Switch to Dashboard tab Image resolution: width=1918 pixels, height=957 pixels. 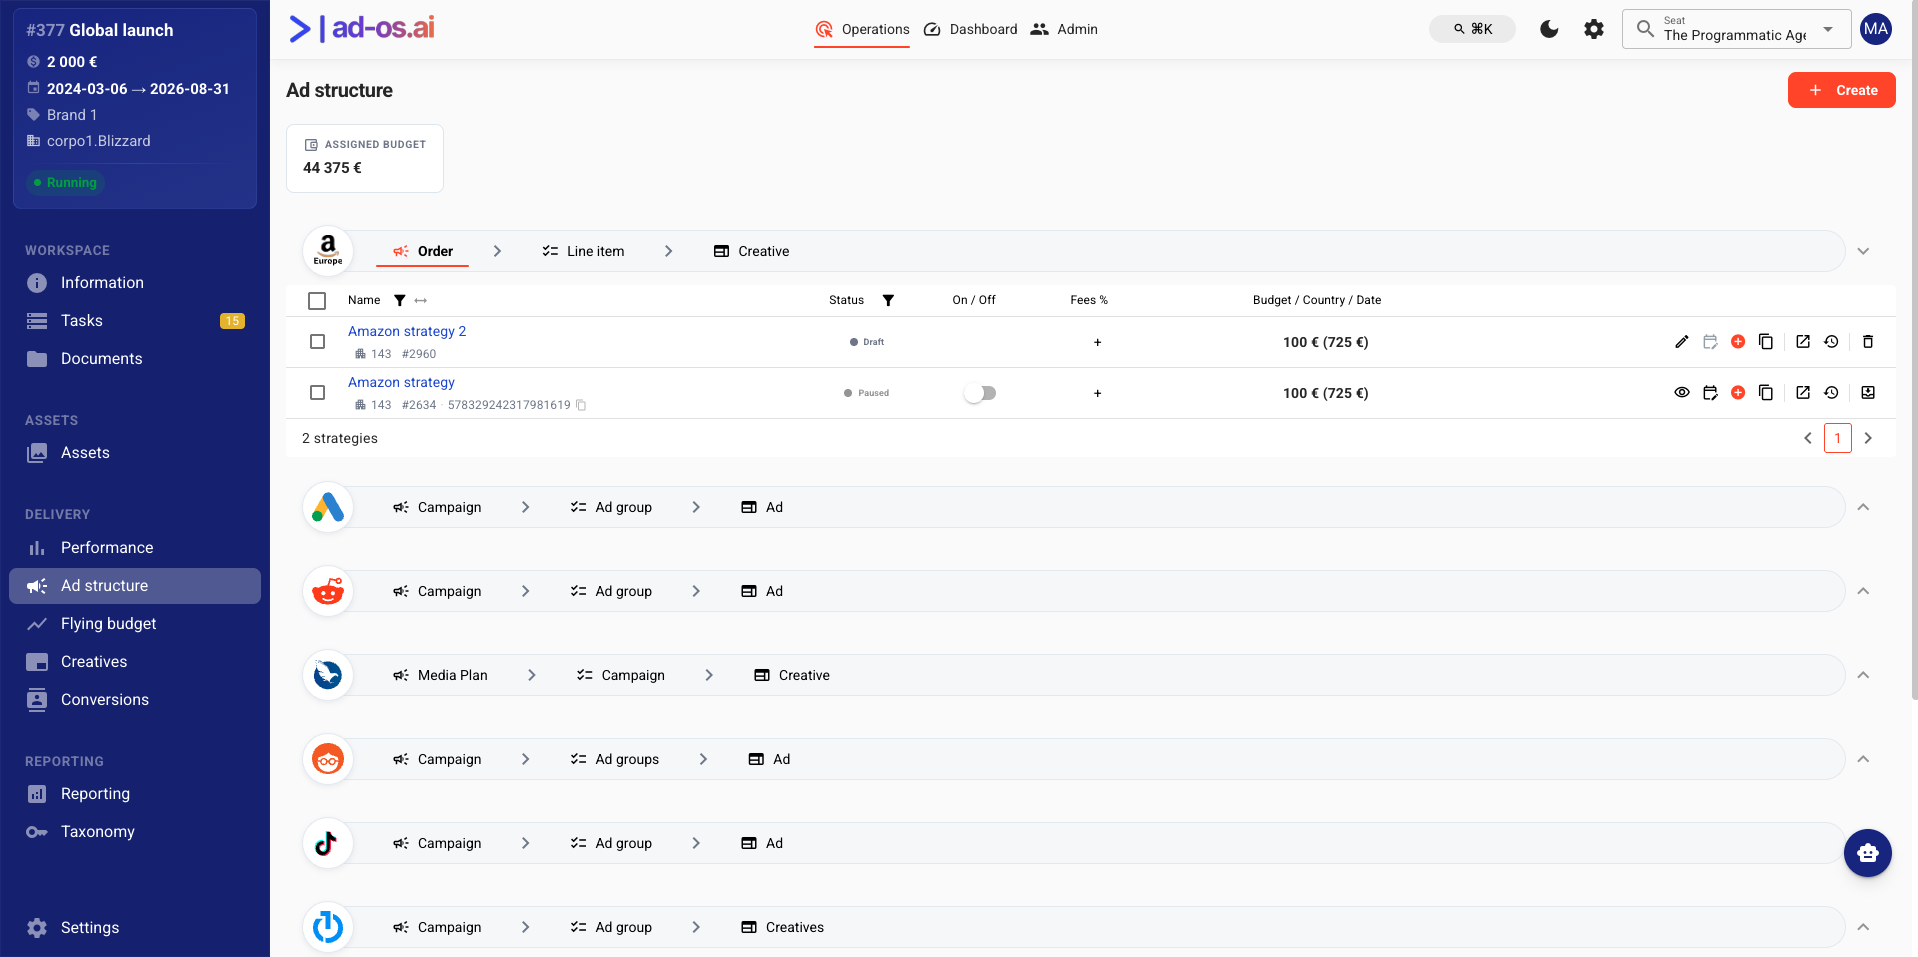coord(970,29)
